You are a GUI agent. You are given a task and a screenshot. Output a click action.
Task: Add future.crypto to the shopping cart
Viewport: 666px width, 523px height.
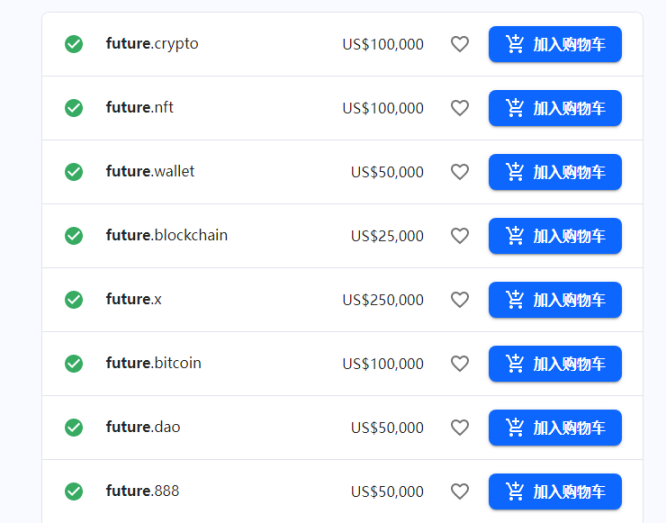click(555, 44)
